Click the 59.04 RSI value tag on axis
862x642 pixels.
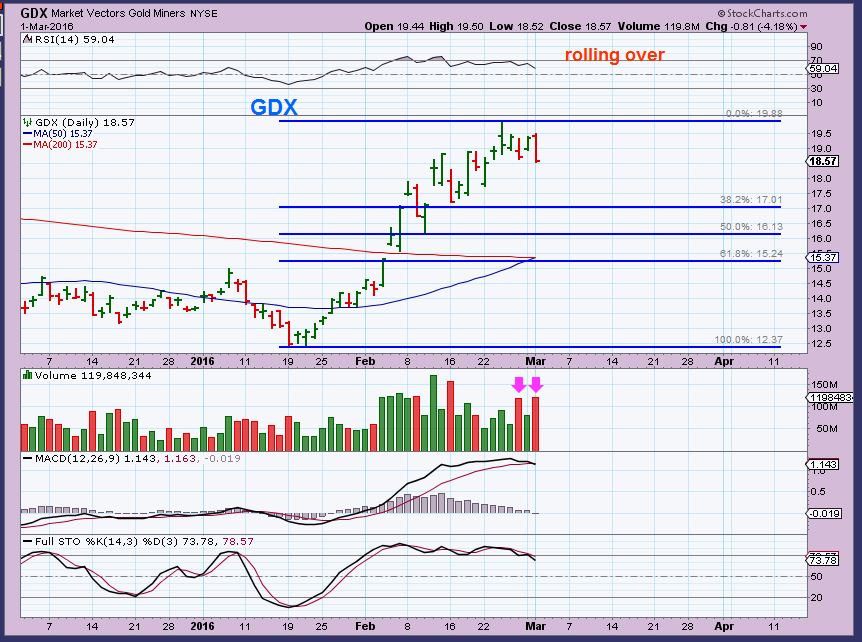coord(823,69)
